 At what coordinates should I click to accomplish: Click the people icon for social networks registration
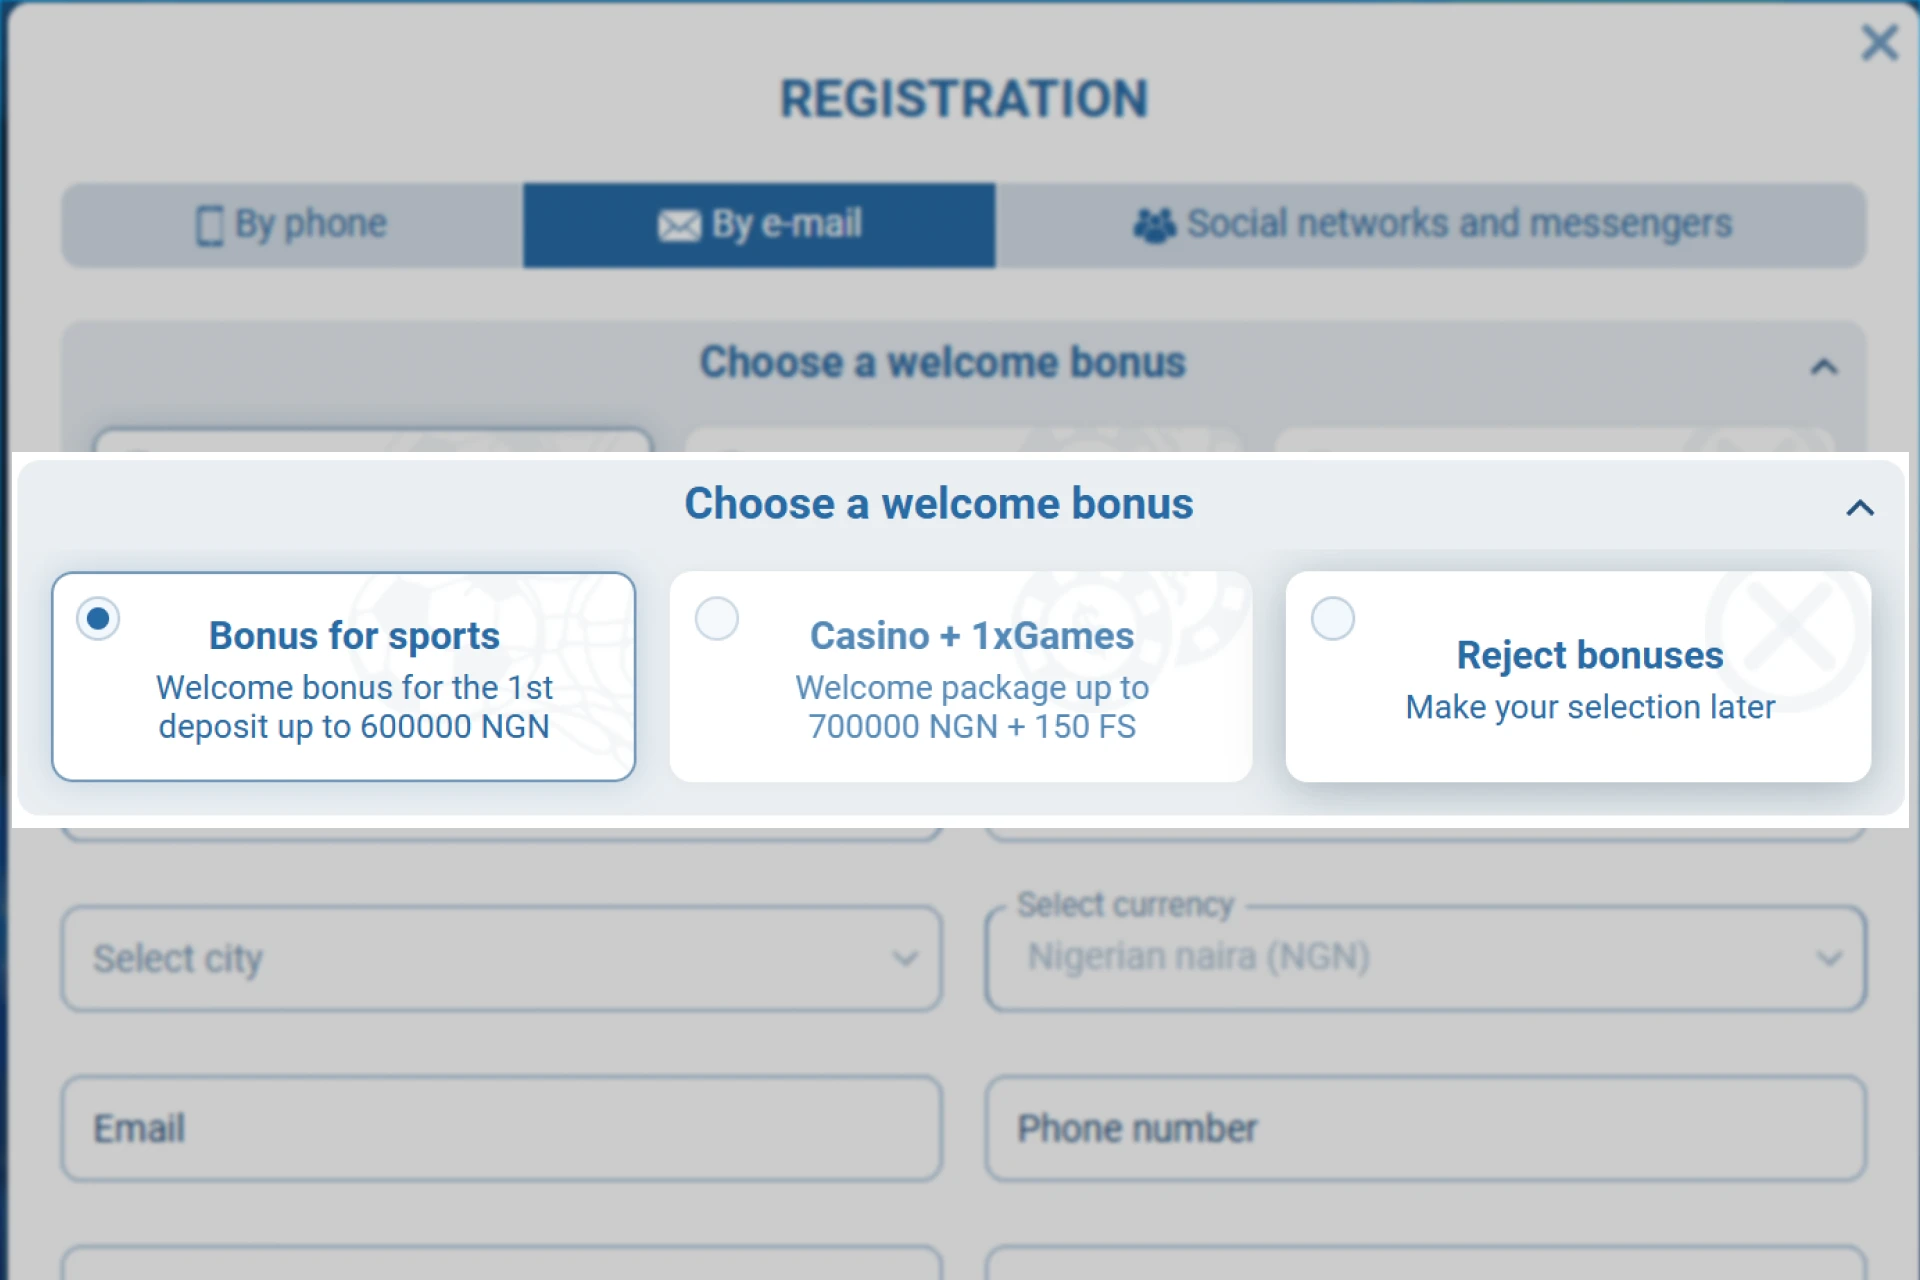pyautogui.click(x=1155, y=225)
